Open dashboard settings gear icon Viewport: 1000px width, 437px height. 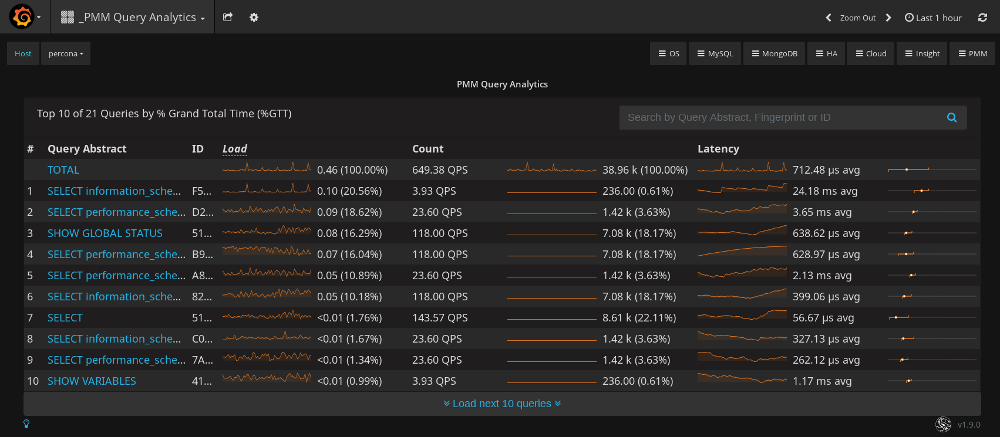coord(253,17)
